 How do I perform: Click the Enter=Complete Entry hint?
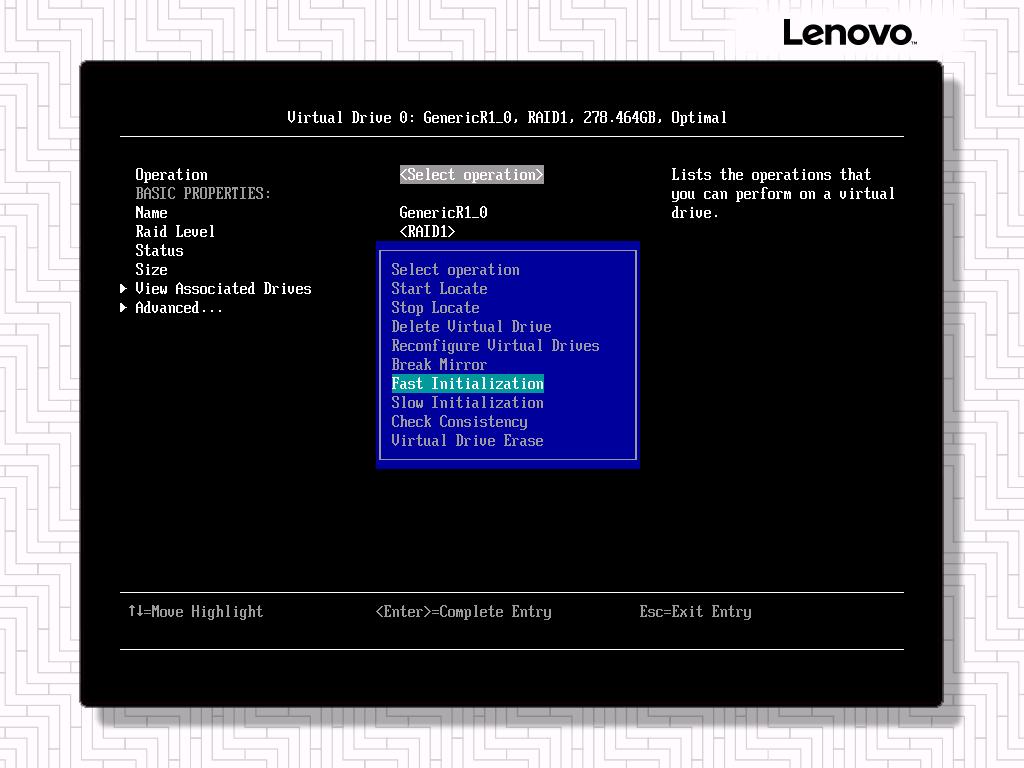(463, 612)
